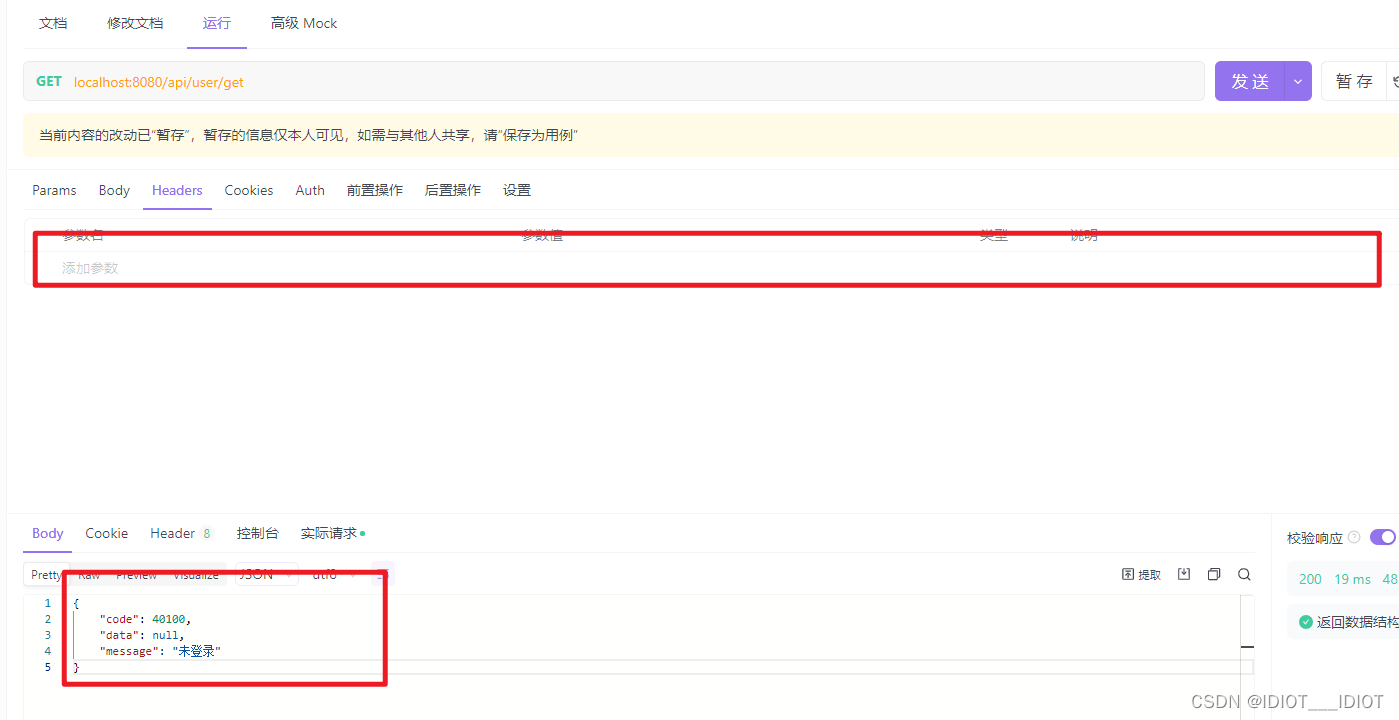Click the 暂存 button
The width and height of the screenshot is (1399, 720).
1355,81
